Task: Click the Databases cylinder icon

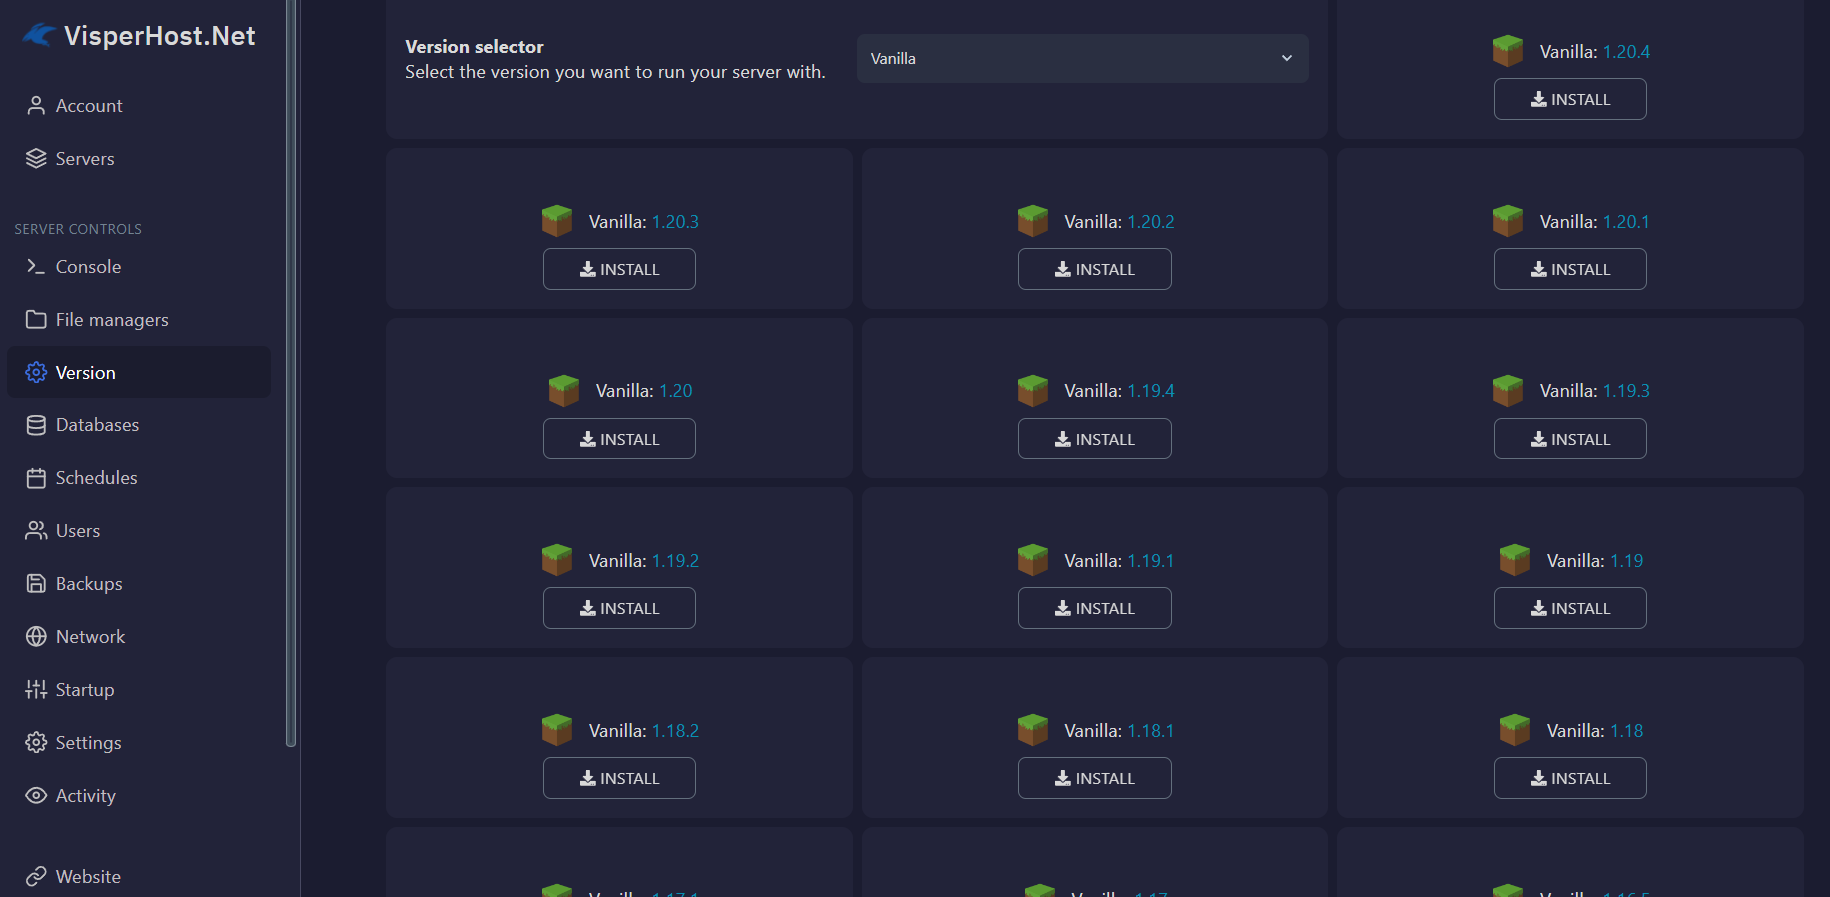Action: (36, 425)
